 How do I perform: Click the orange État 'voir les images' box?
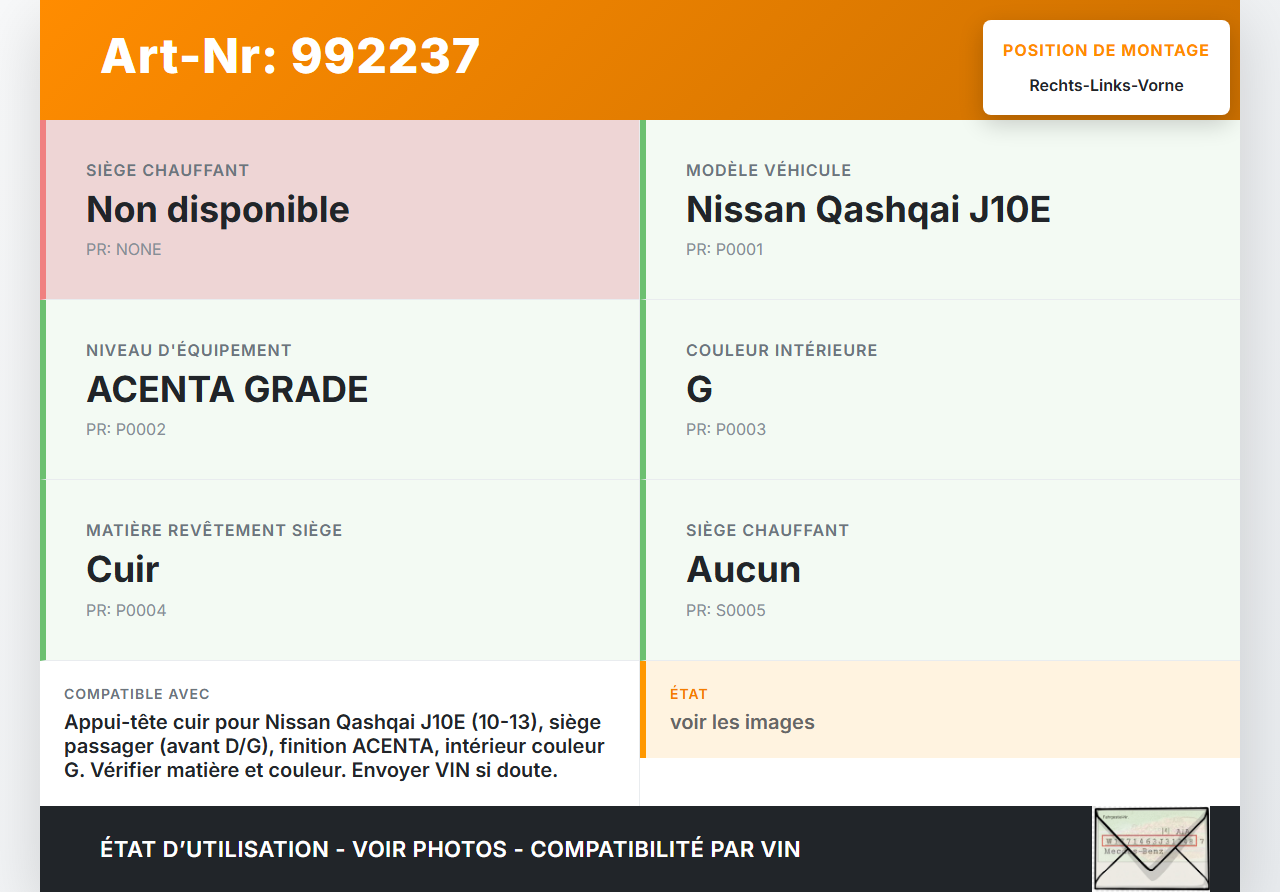(940, 710)
